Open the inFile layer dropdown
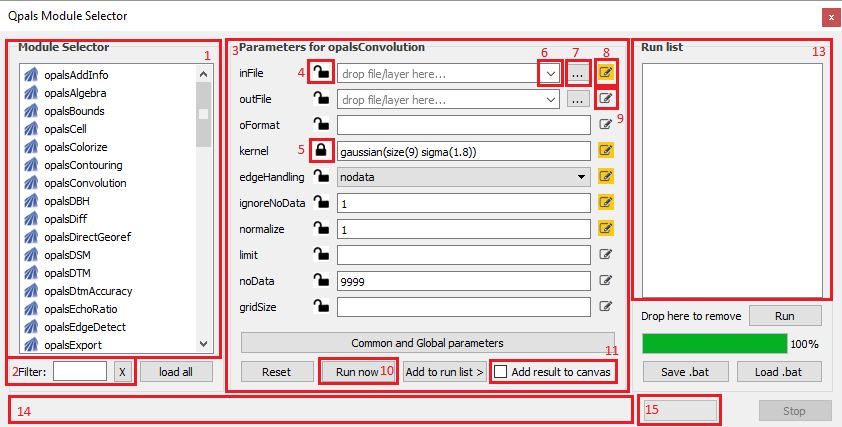The image size is (842, 427). 549,73
